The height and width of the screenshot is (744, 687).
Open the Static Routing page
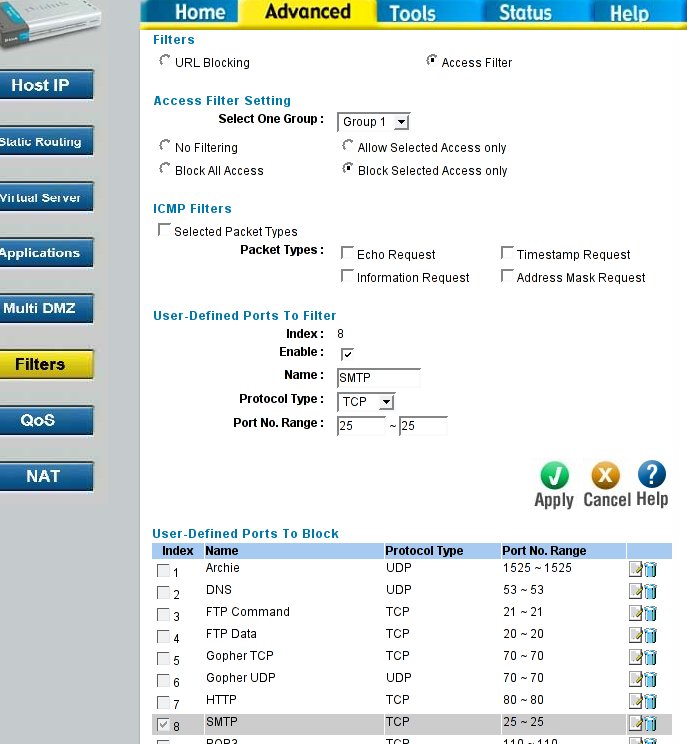[46, 141]
